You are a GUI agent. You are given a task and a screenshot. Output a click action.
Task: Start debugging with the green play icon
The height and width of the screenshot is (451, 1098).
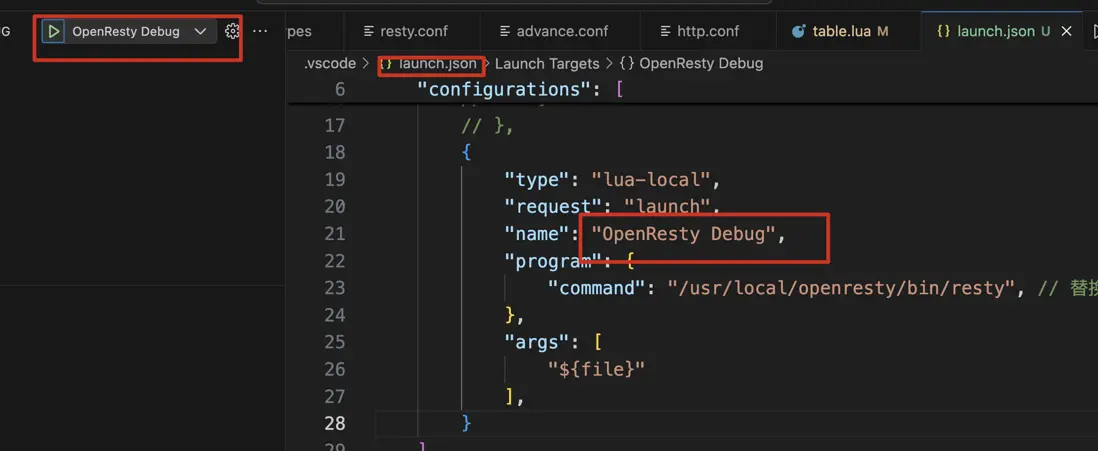pyautogui.click(x=54, y=32)
